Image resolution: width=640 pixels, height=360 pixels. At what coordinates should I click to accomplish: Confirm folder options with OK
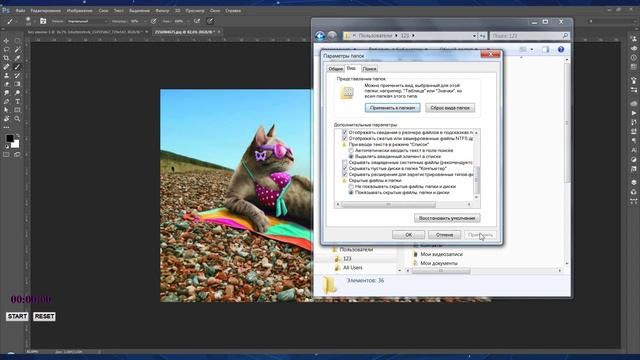click(408, 235)
